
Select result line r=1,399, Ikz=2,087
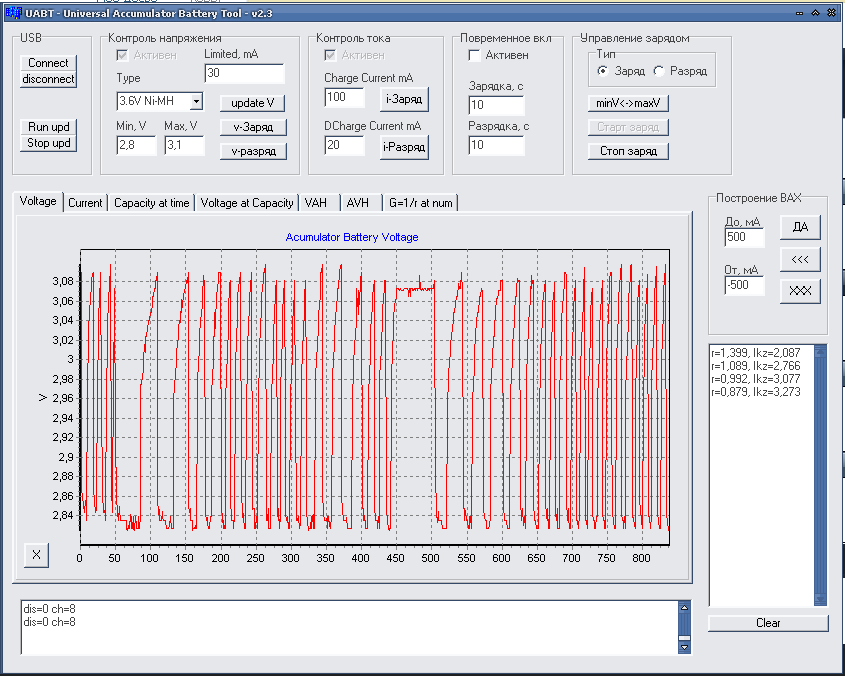756,353
